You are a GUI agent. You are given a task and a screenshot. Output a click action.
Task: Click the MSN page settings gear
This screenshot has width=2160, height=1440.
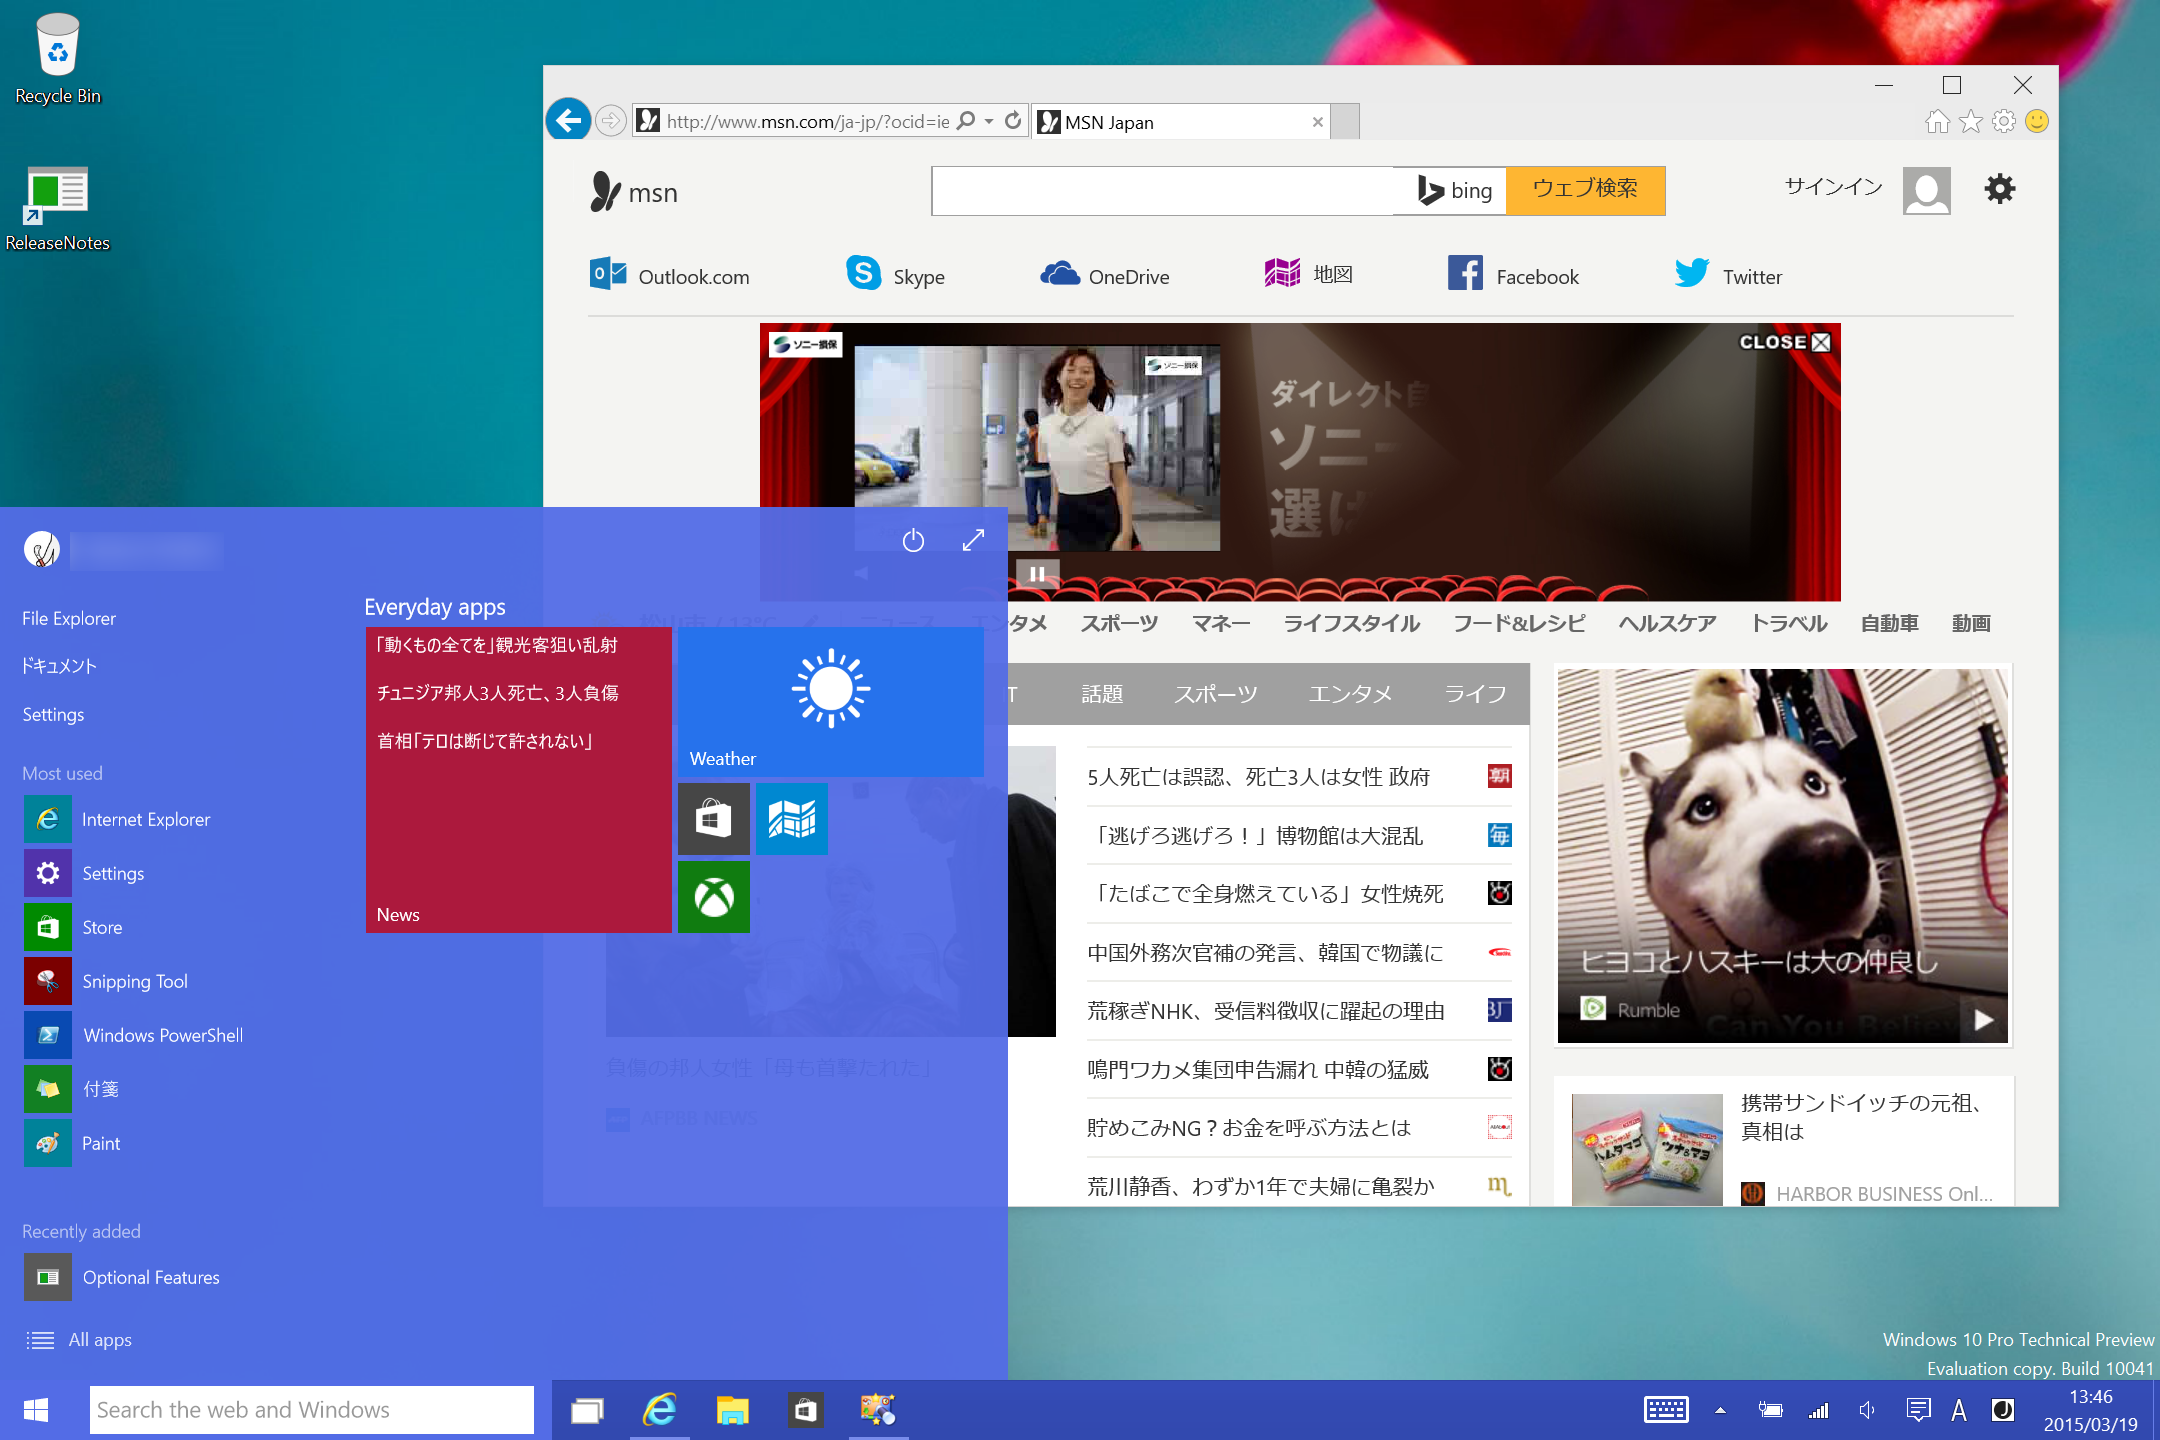pos(1999,189)
